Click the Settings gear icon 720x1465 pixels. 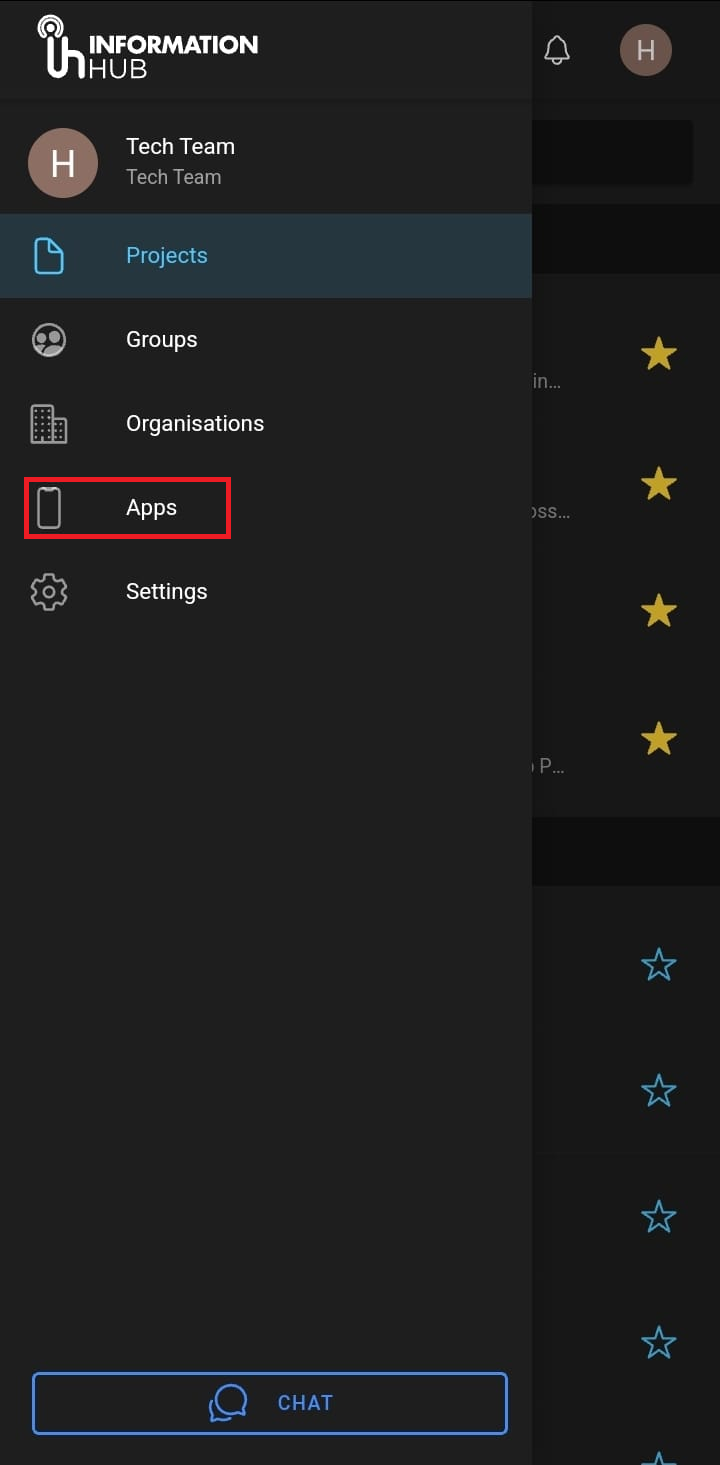pos(49,592)
